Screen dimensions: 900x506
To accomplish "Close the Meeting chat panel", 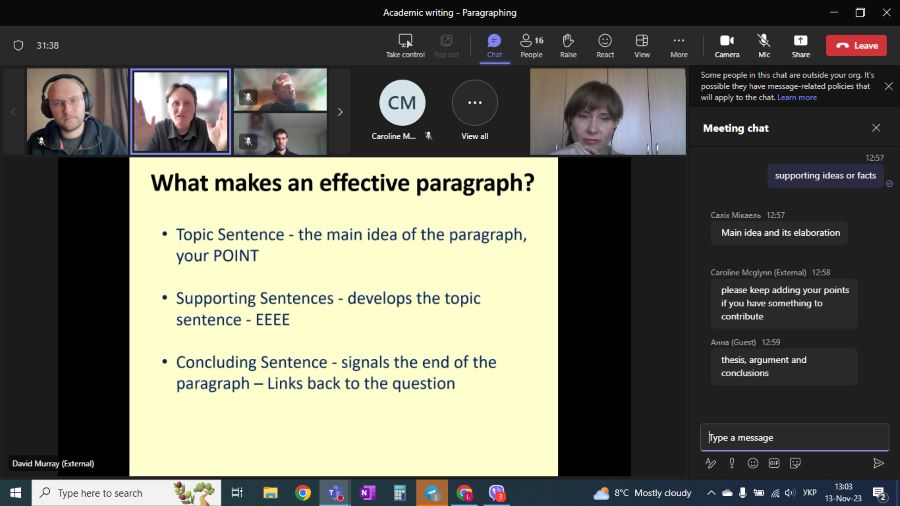I will (876, 128).
